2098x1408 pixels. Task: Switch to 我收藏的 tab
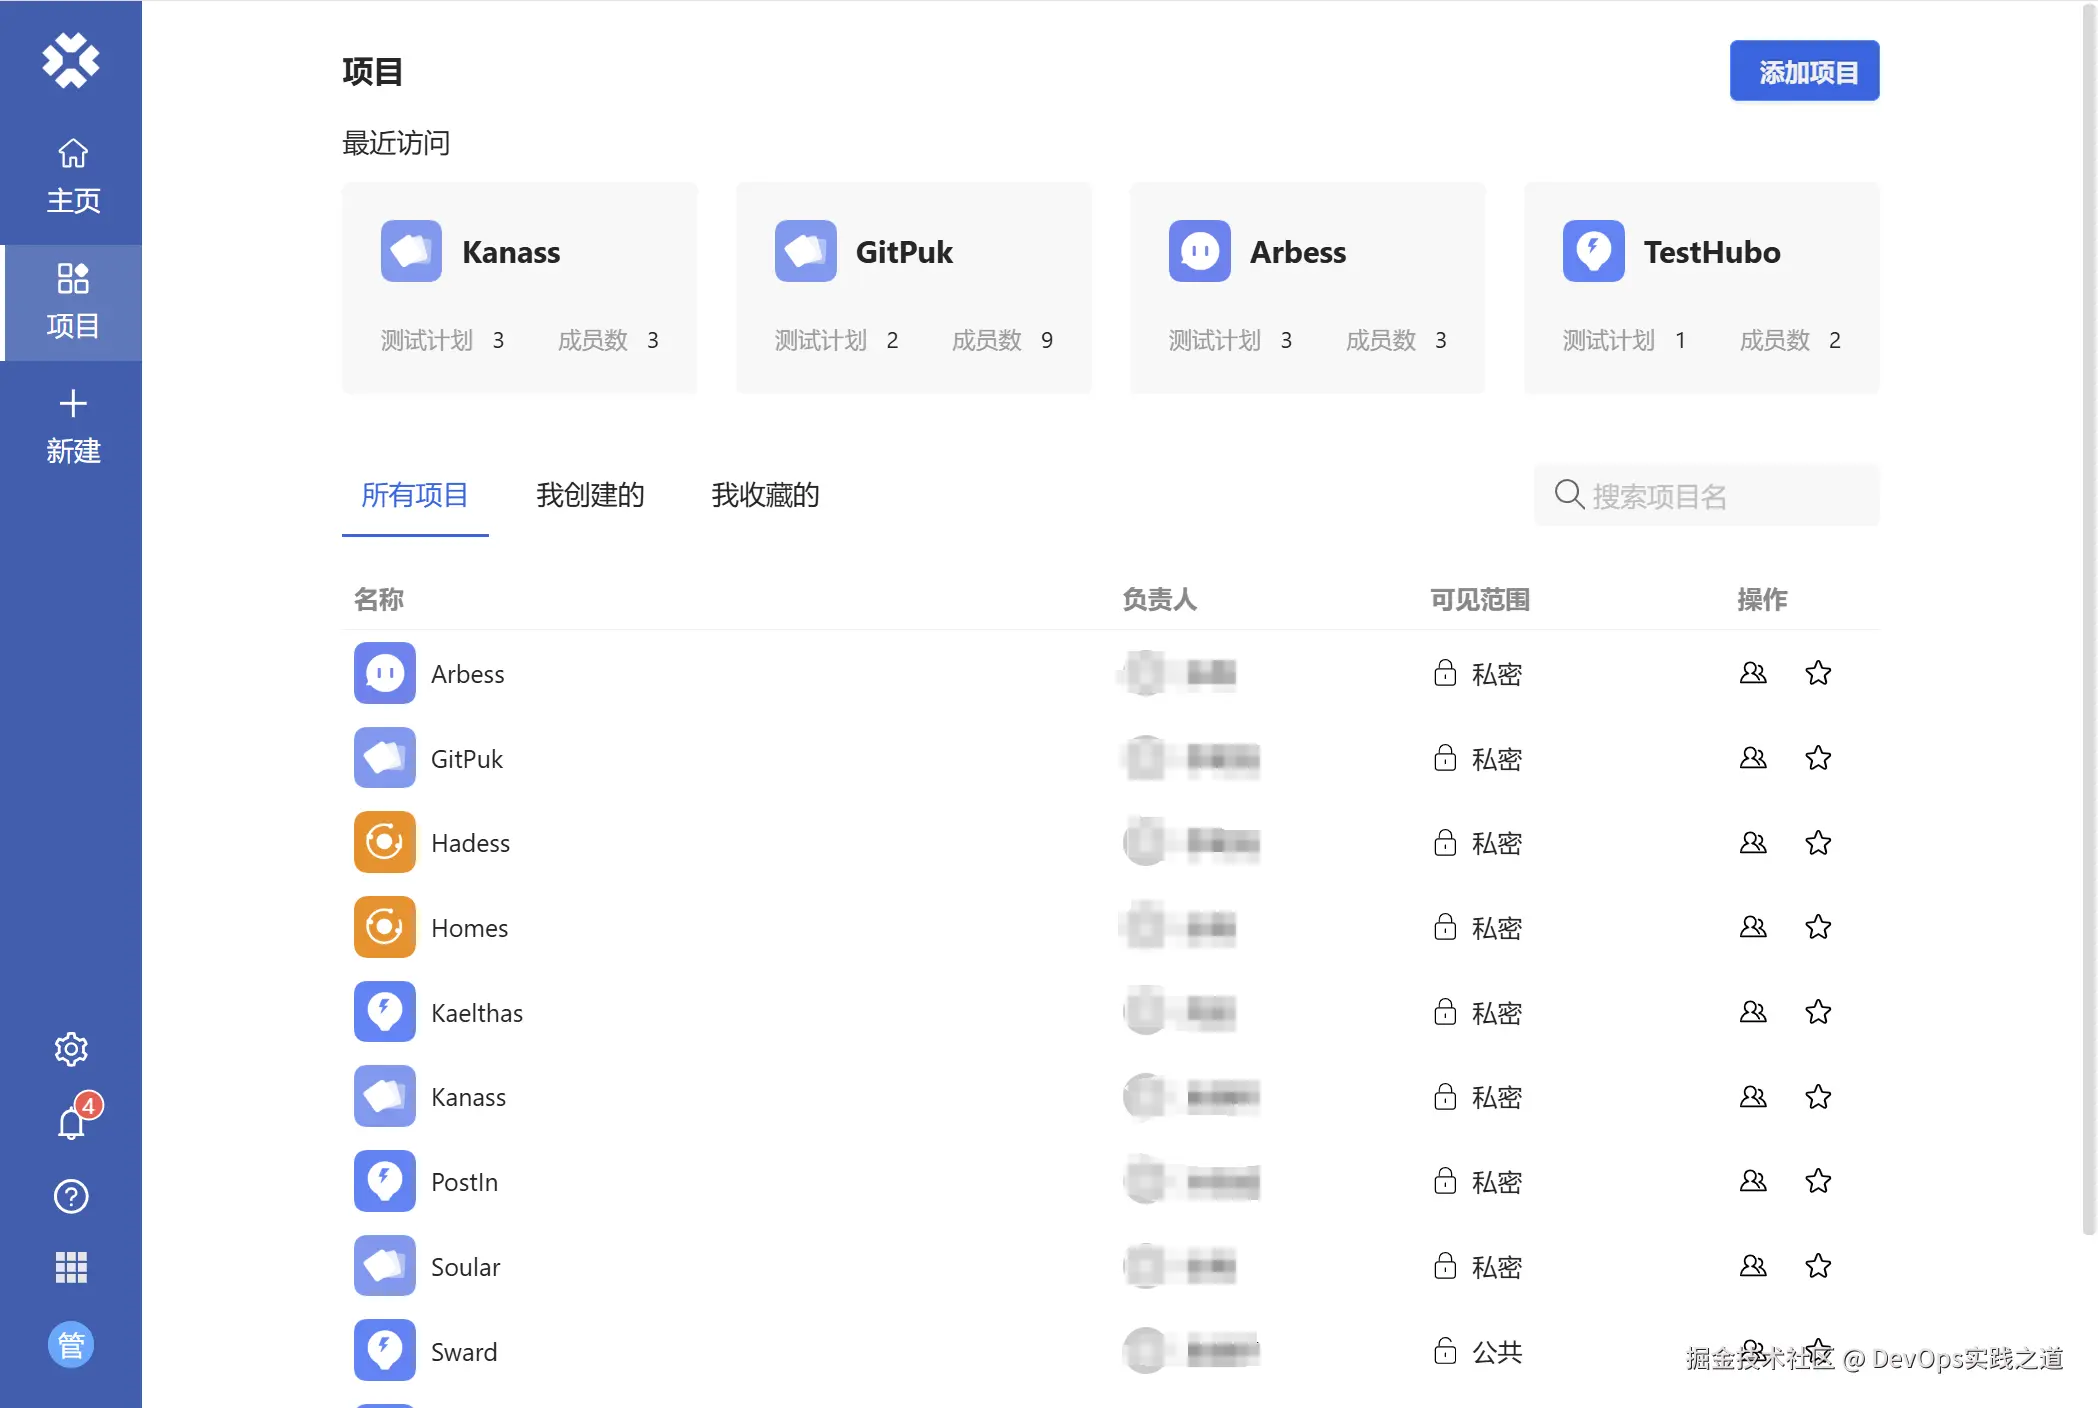point(765,495)
